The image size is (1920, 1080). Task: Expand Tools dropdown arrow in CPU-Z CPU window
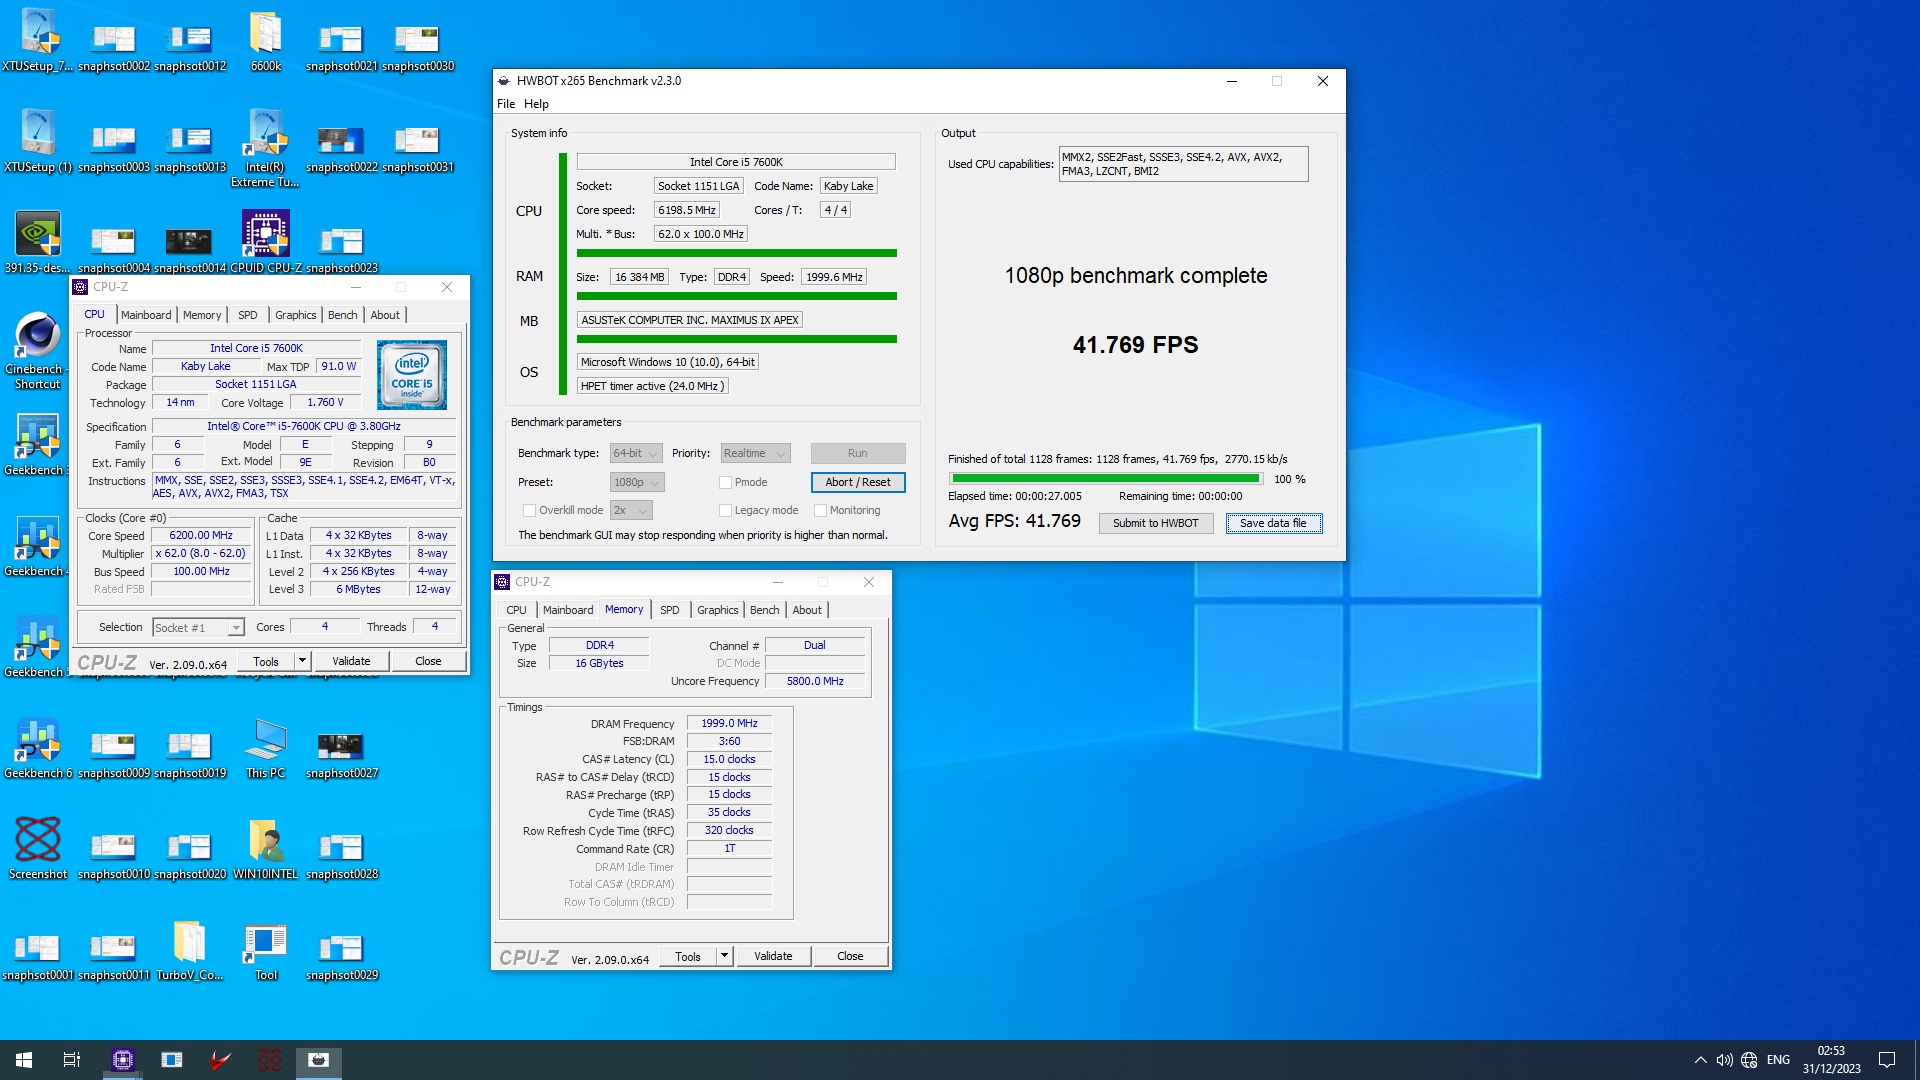[x=302, y=661]
